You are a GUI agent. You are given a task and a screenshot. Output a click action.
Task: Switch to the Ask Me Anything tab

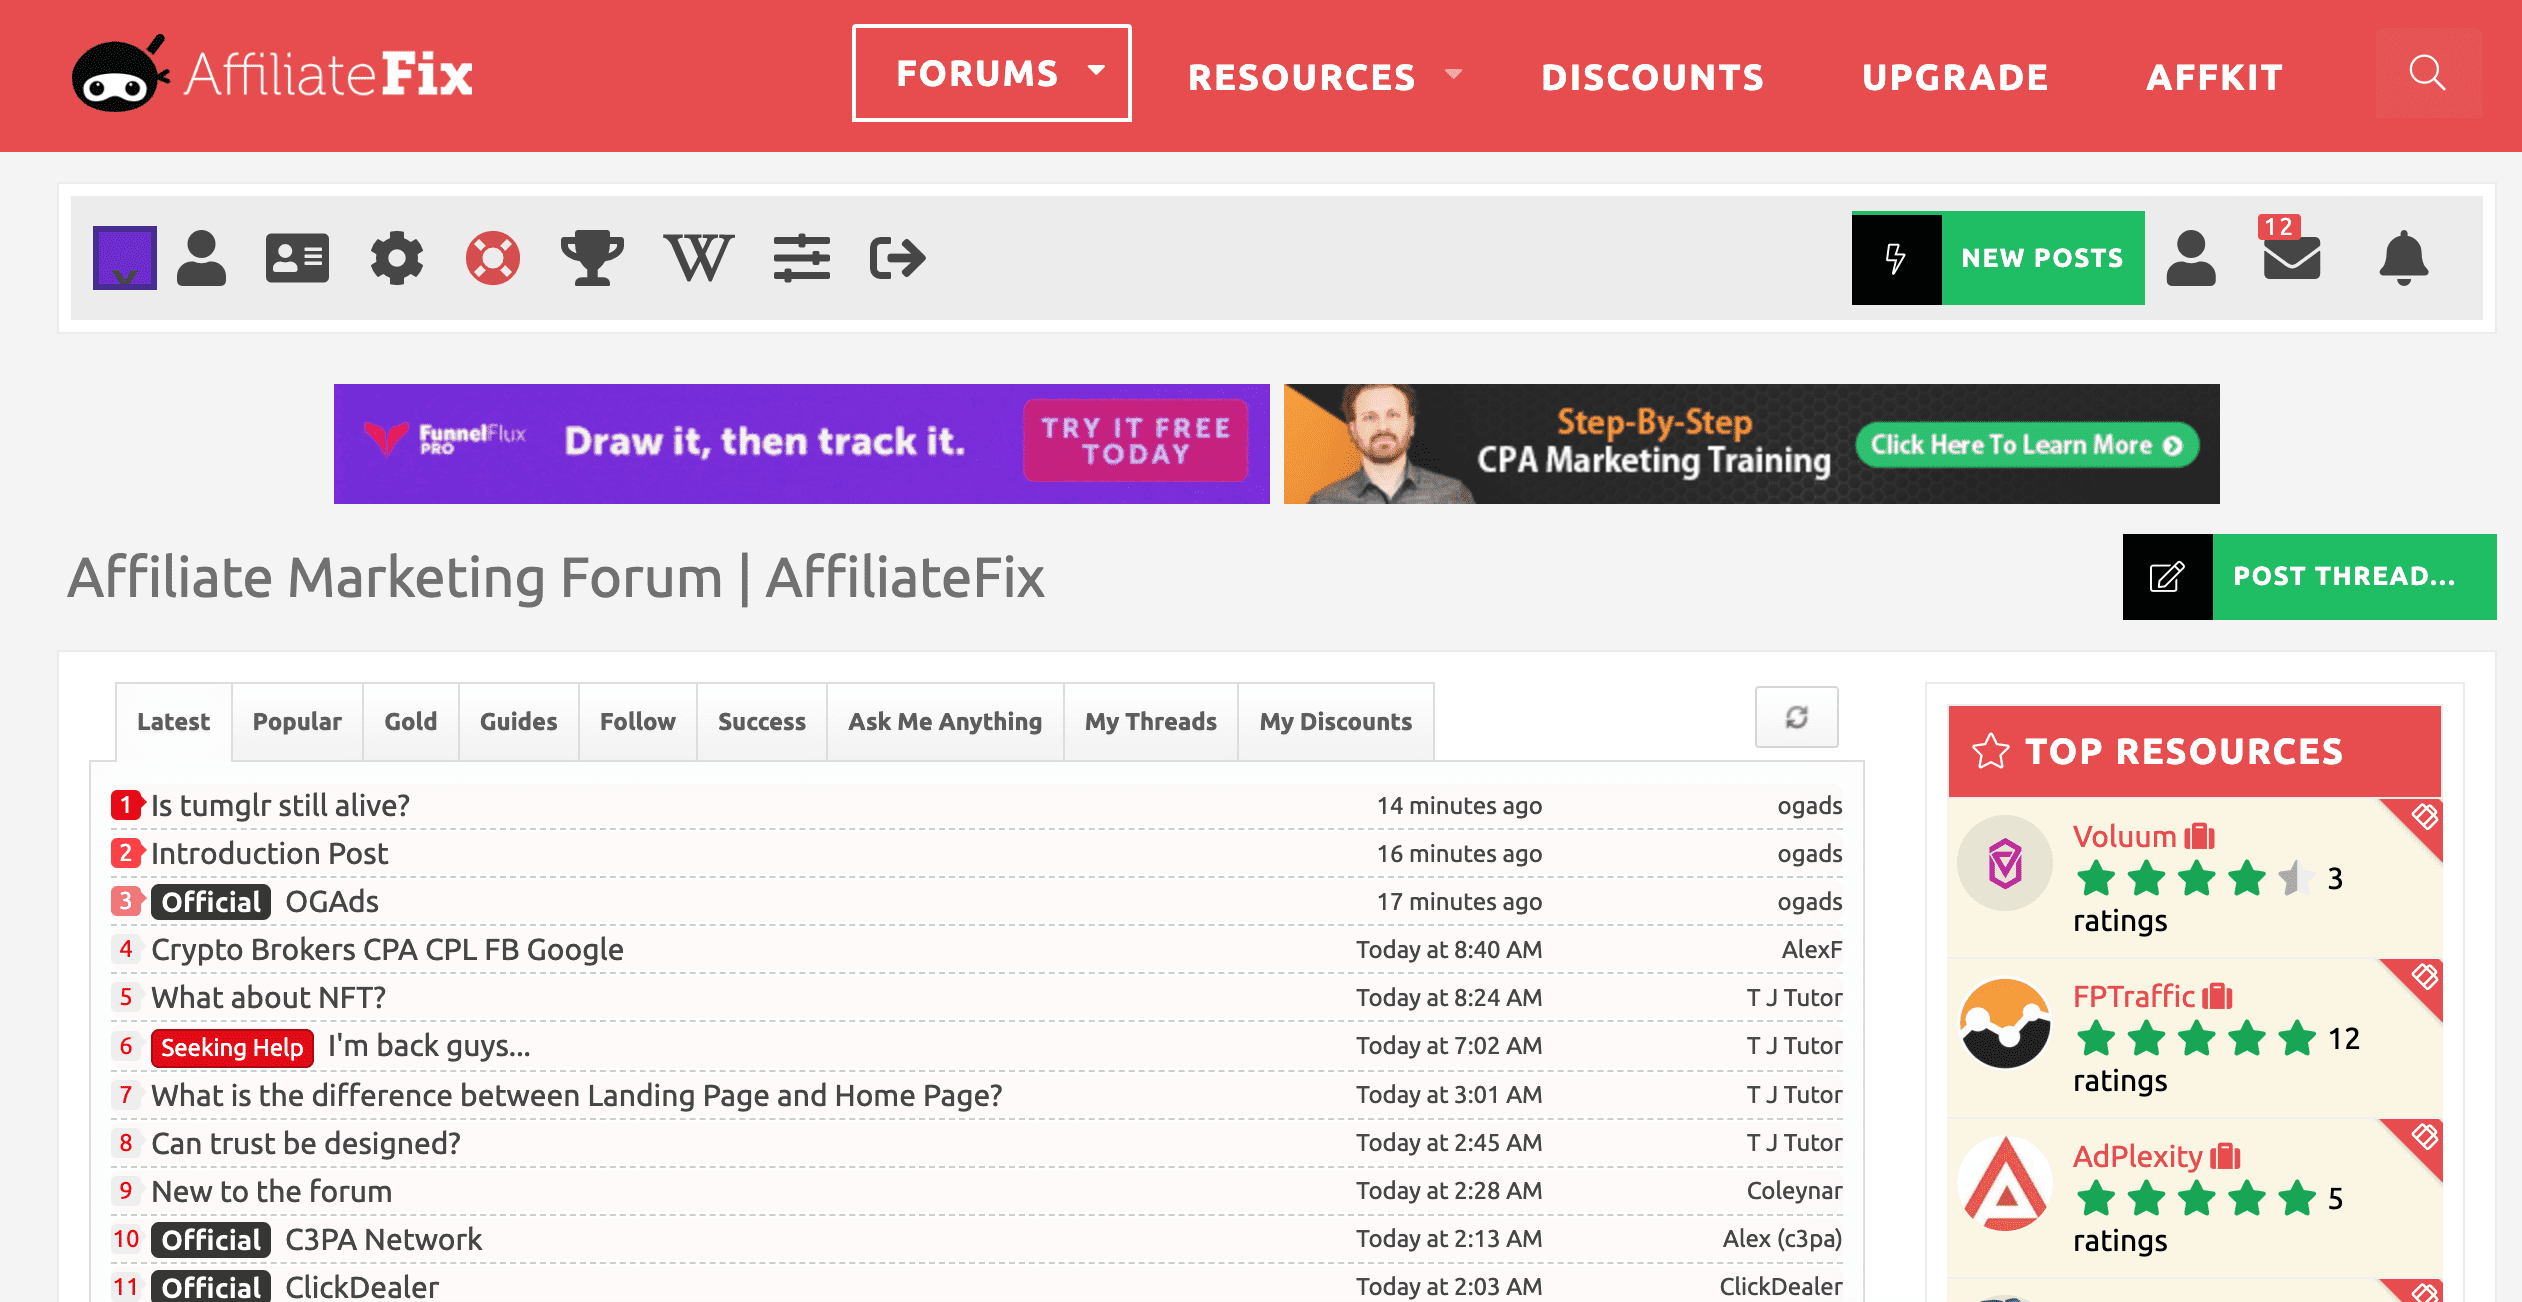point(945,721)
